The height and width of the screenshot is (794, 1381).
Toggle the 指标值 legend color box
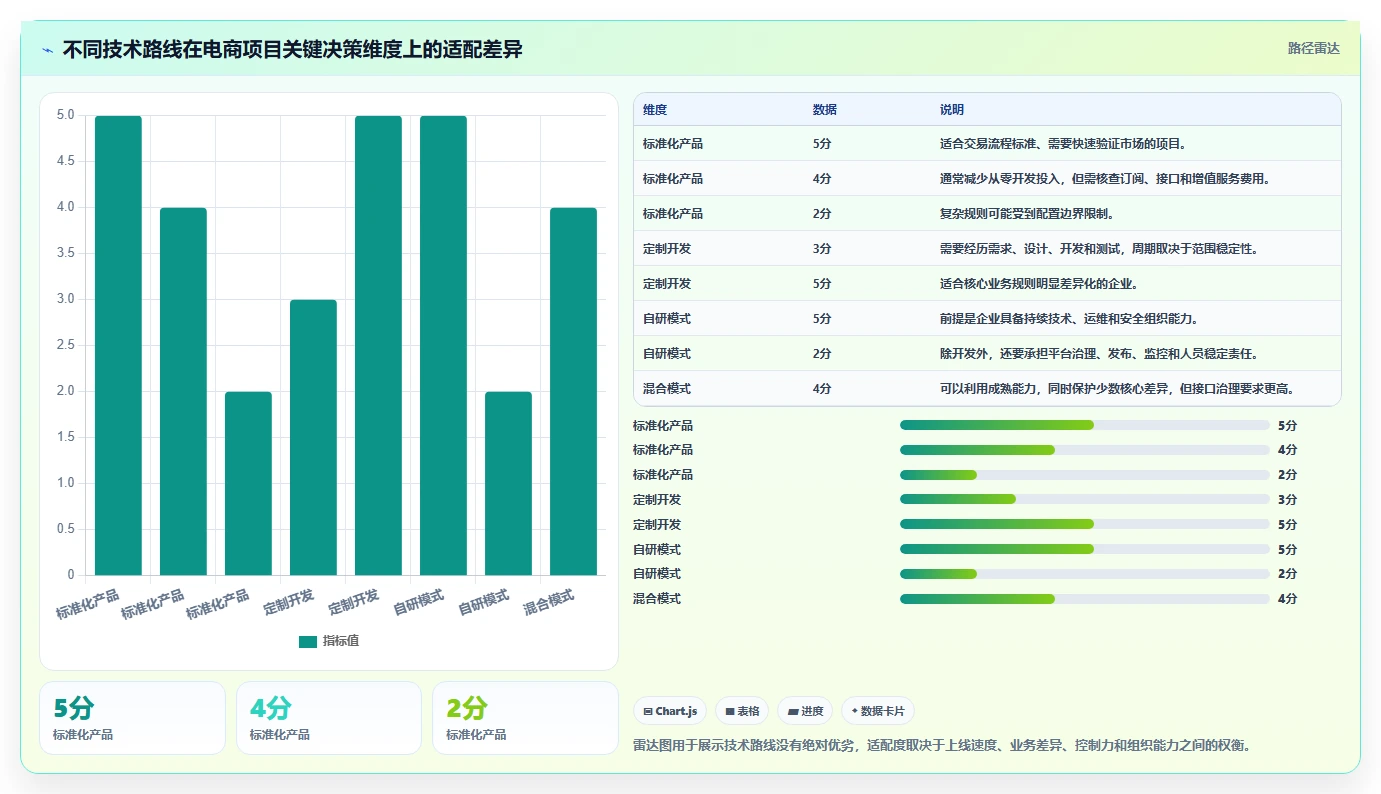308,641
